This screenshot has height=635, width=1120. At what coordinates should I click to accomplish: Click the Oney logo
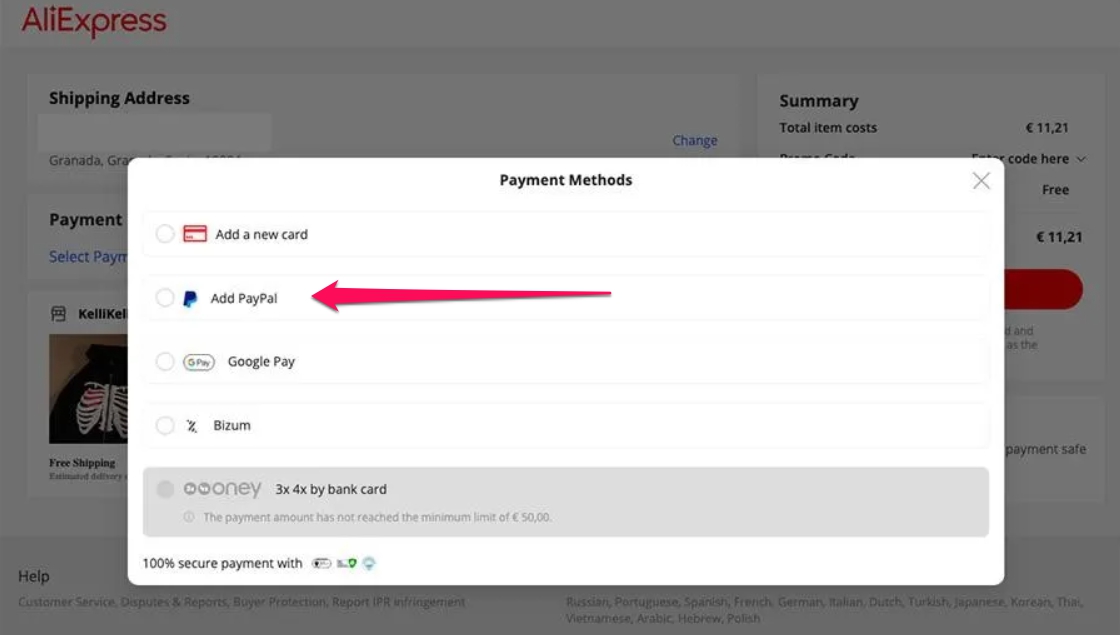[x=222, y=489]
